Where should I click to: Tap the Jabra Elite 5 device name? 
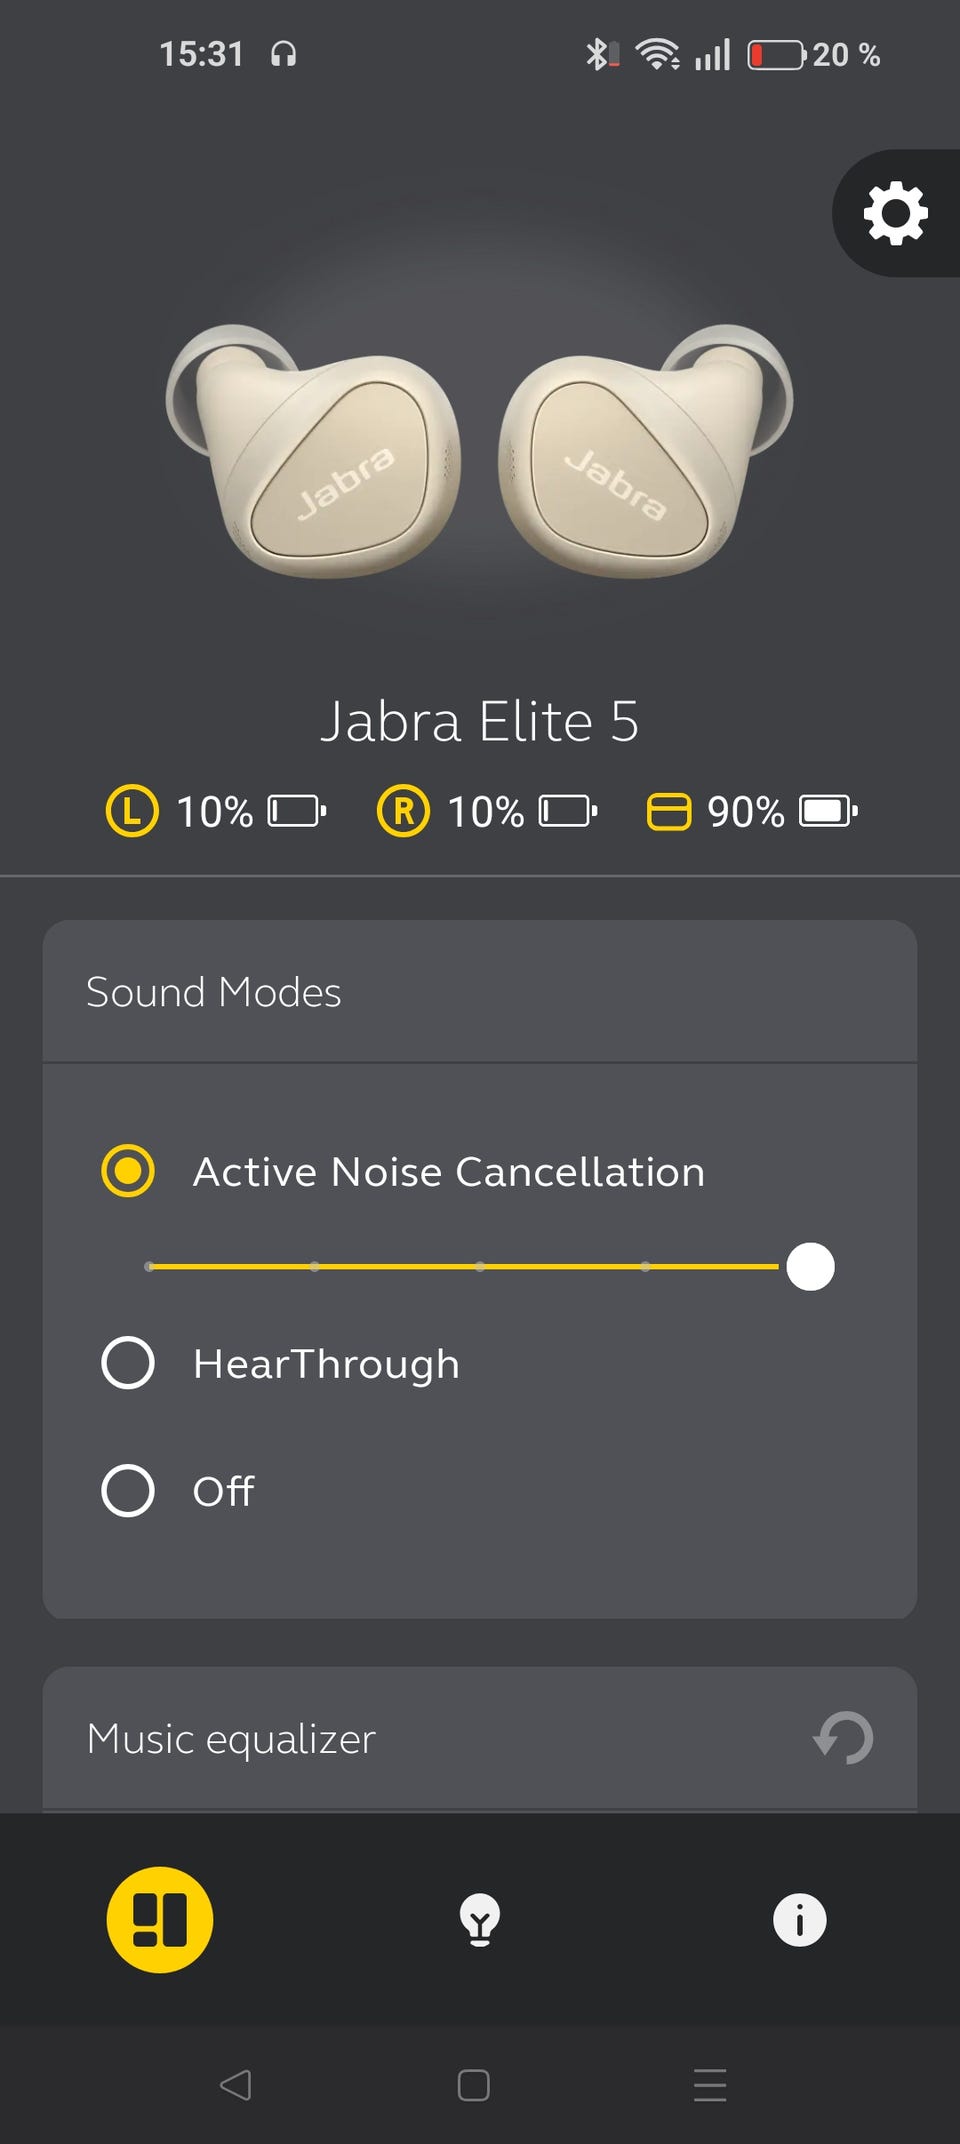point(479,722)
